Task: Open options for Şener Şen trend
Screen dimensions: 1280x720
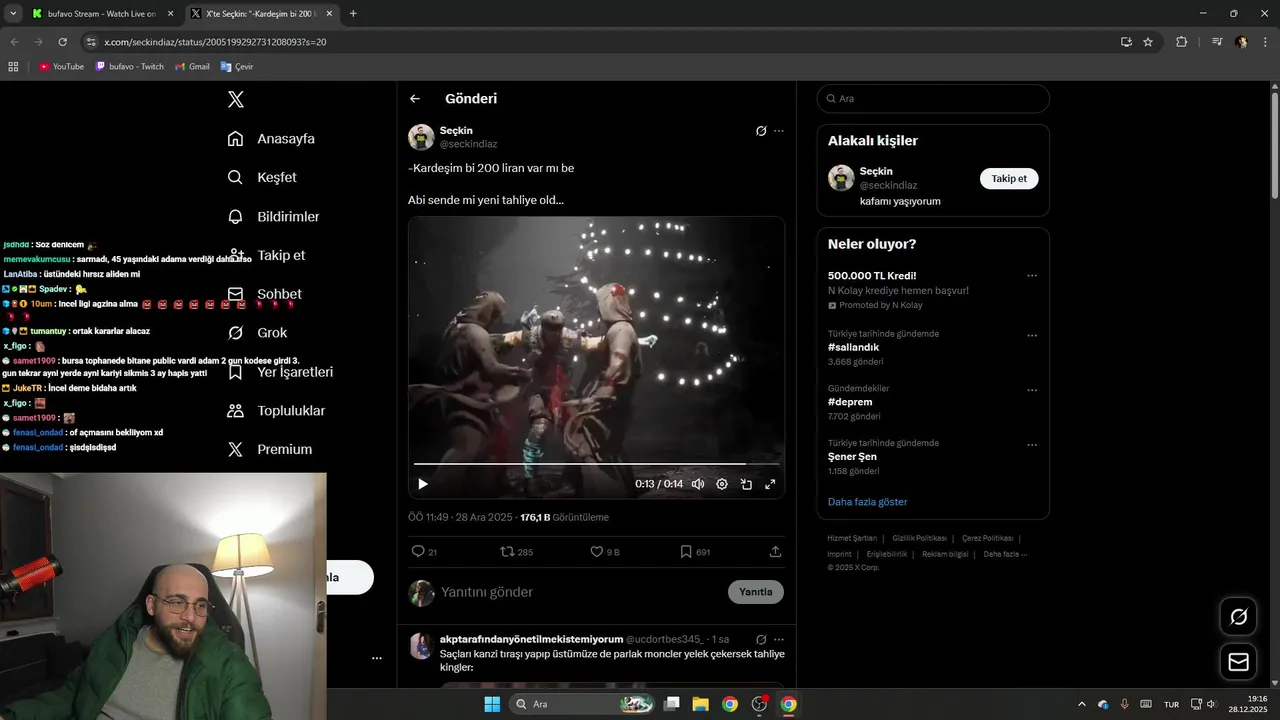Action: [1032, 444]
